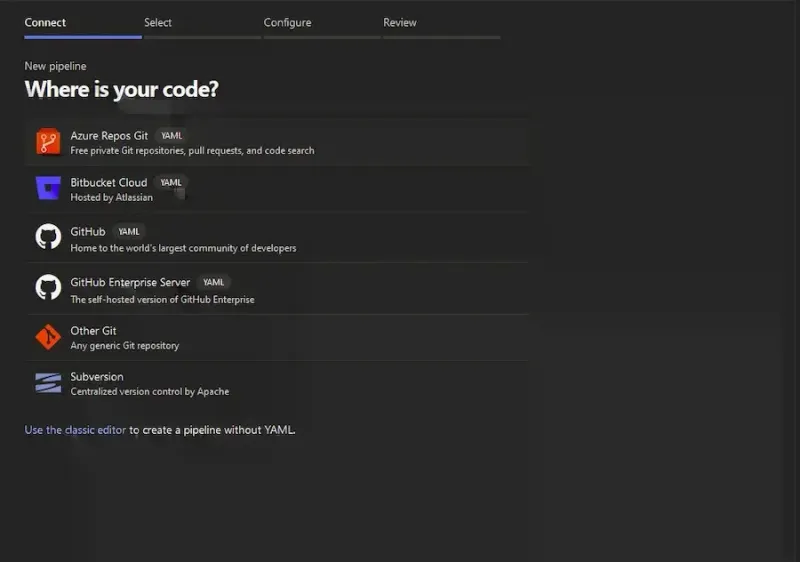The image size is (800, 562).
Task: Choose Azure Repos Git as source
Action: coord(109,135)
